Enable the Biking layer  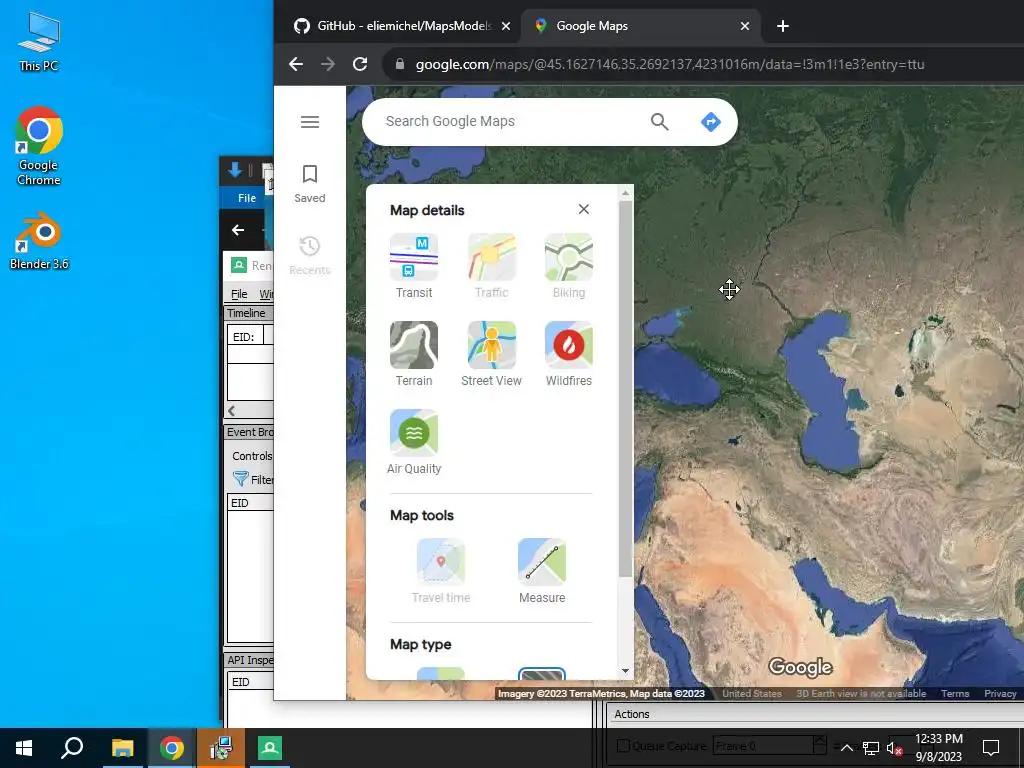pos(569,266)
